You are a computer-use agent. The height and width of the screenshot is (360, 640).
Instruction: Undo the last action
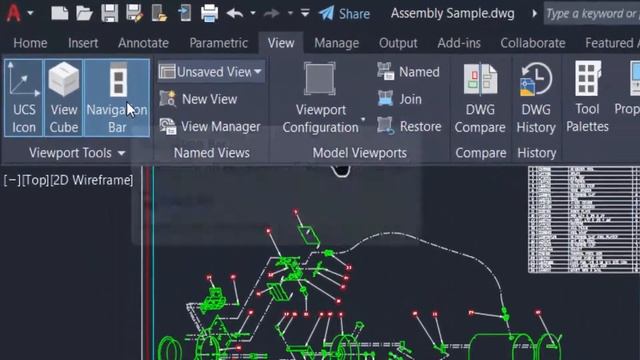tap(235, 13)
